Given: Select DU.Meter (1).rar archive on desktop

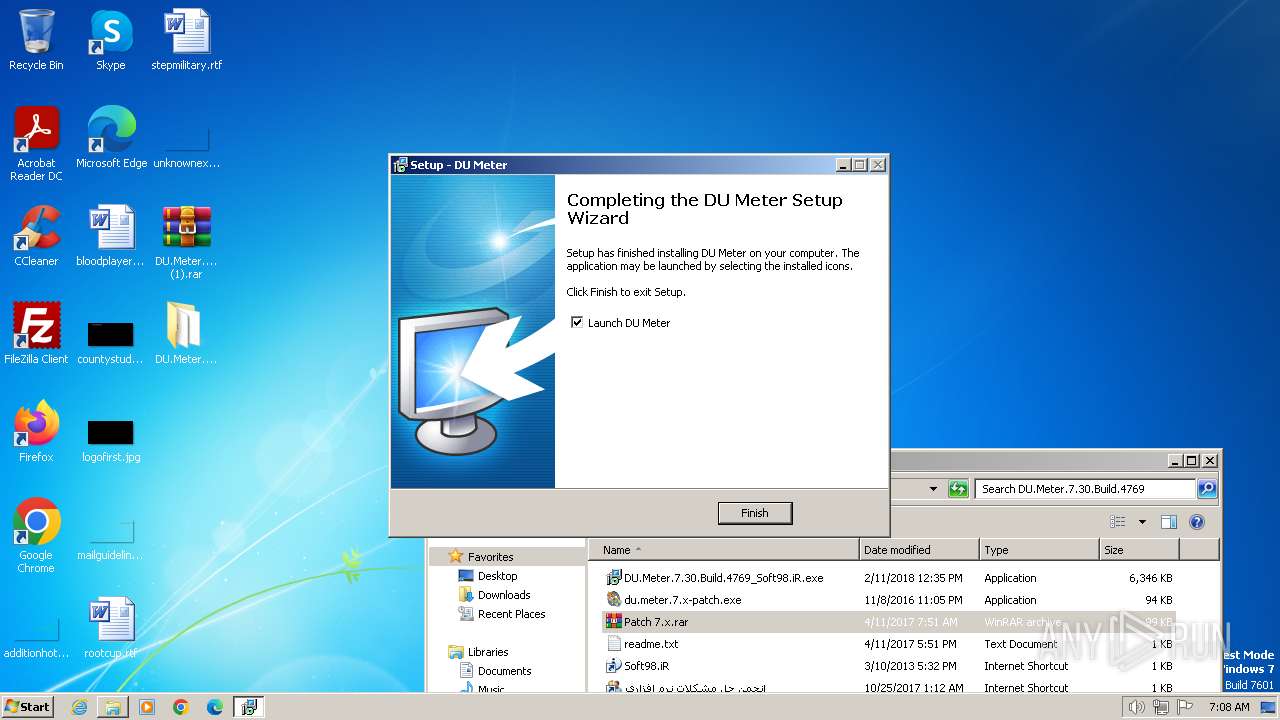Looking at the screenshot, I should [187, 242].
